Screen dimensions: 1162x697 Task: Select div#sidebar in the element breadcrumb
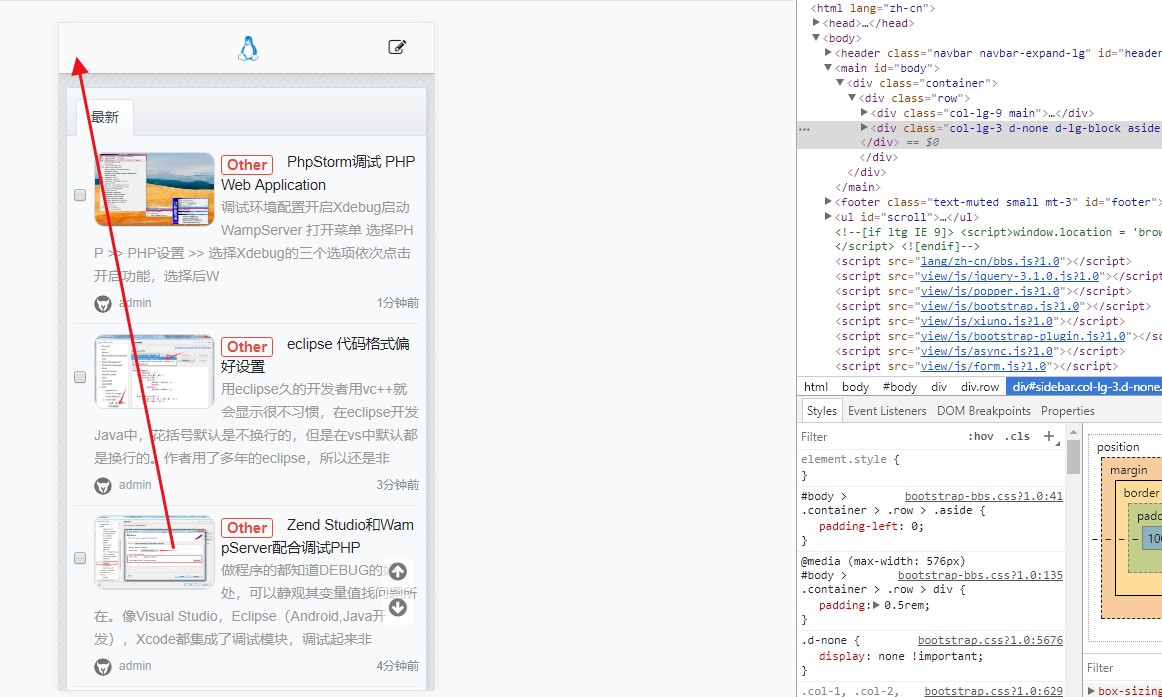pos(1084,387)
